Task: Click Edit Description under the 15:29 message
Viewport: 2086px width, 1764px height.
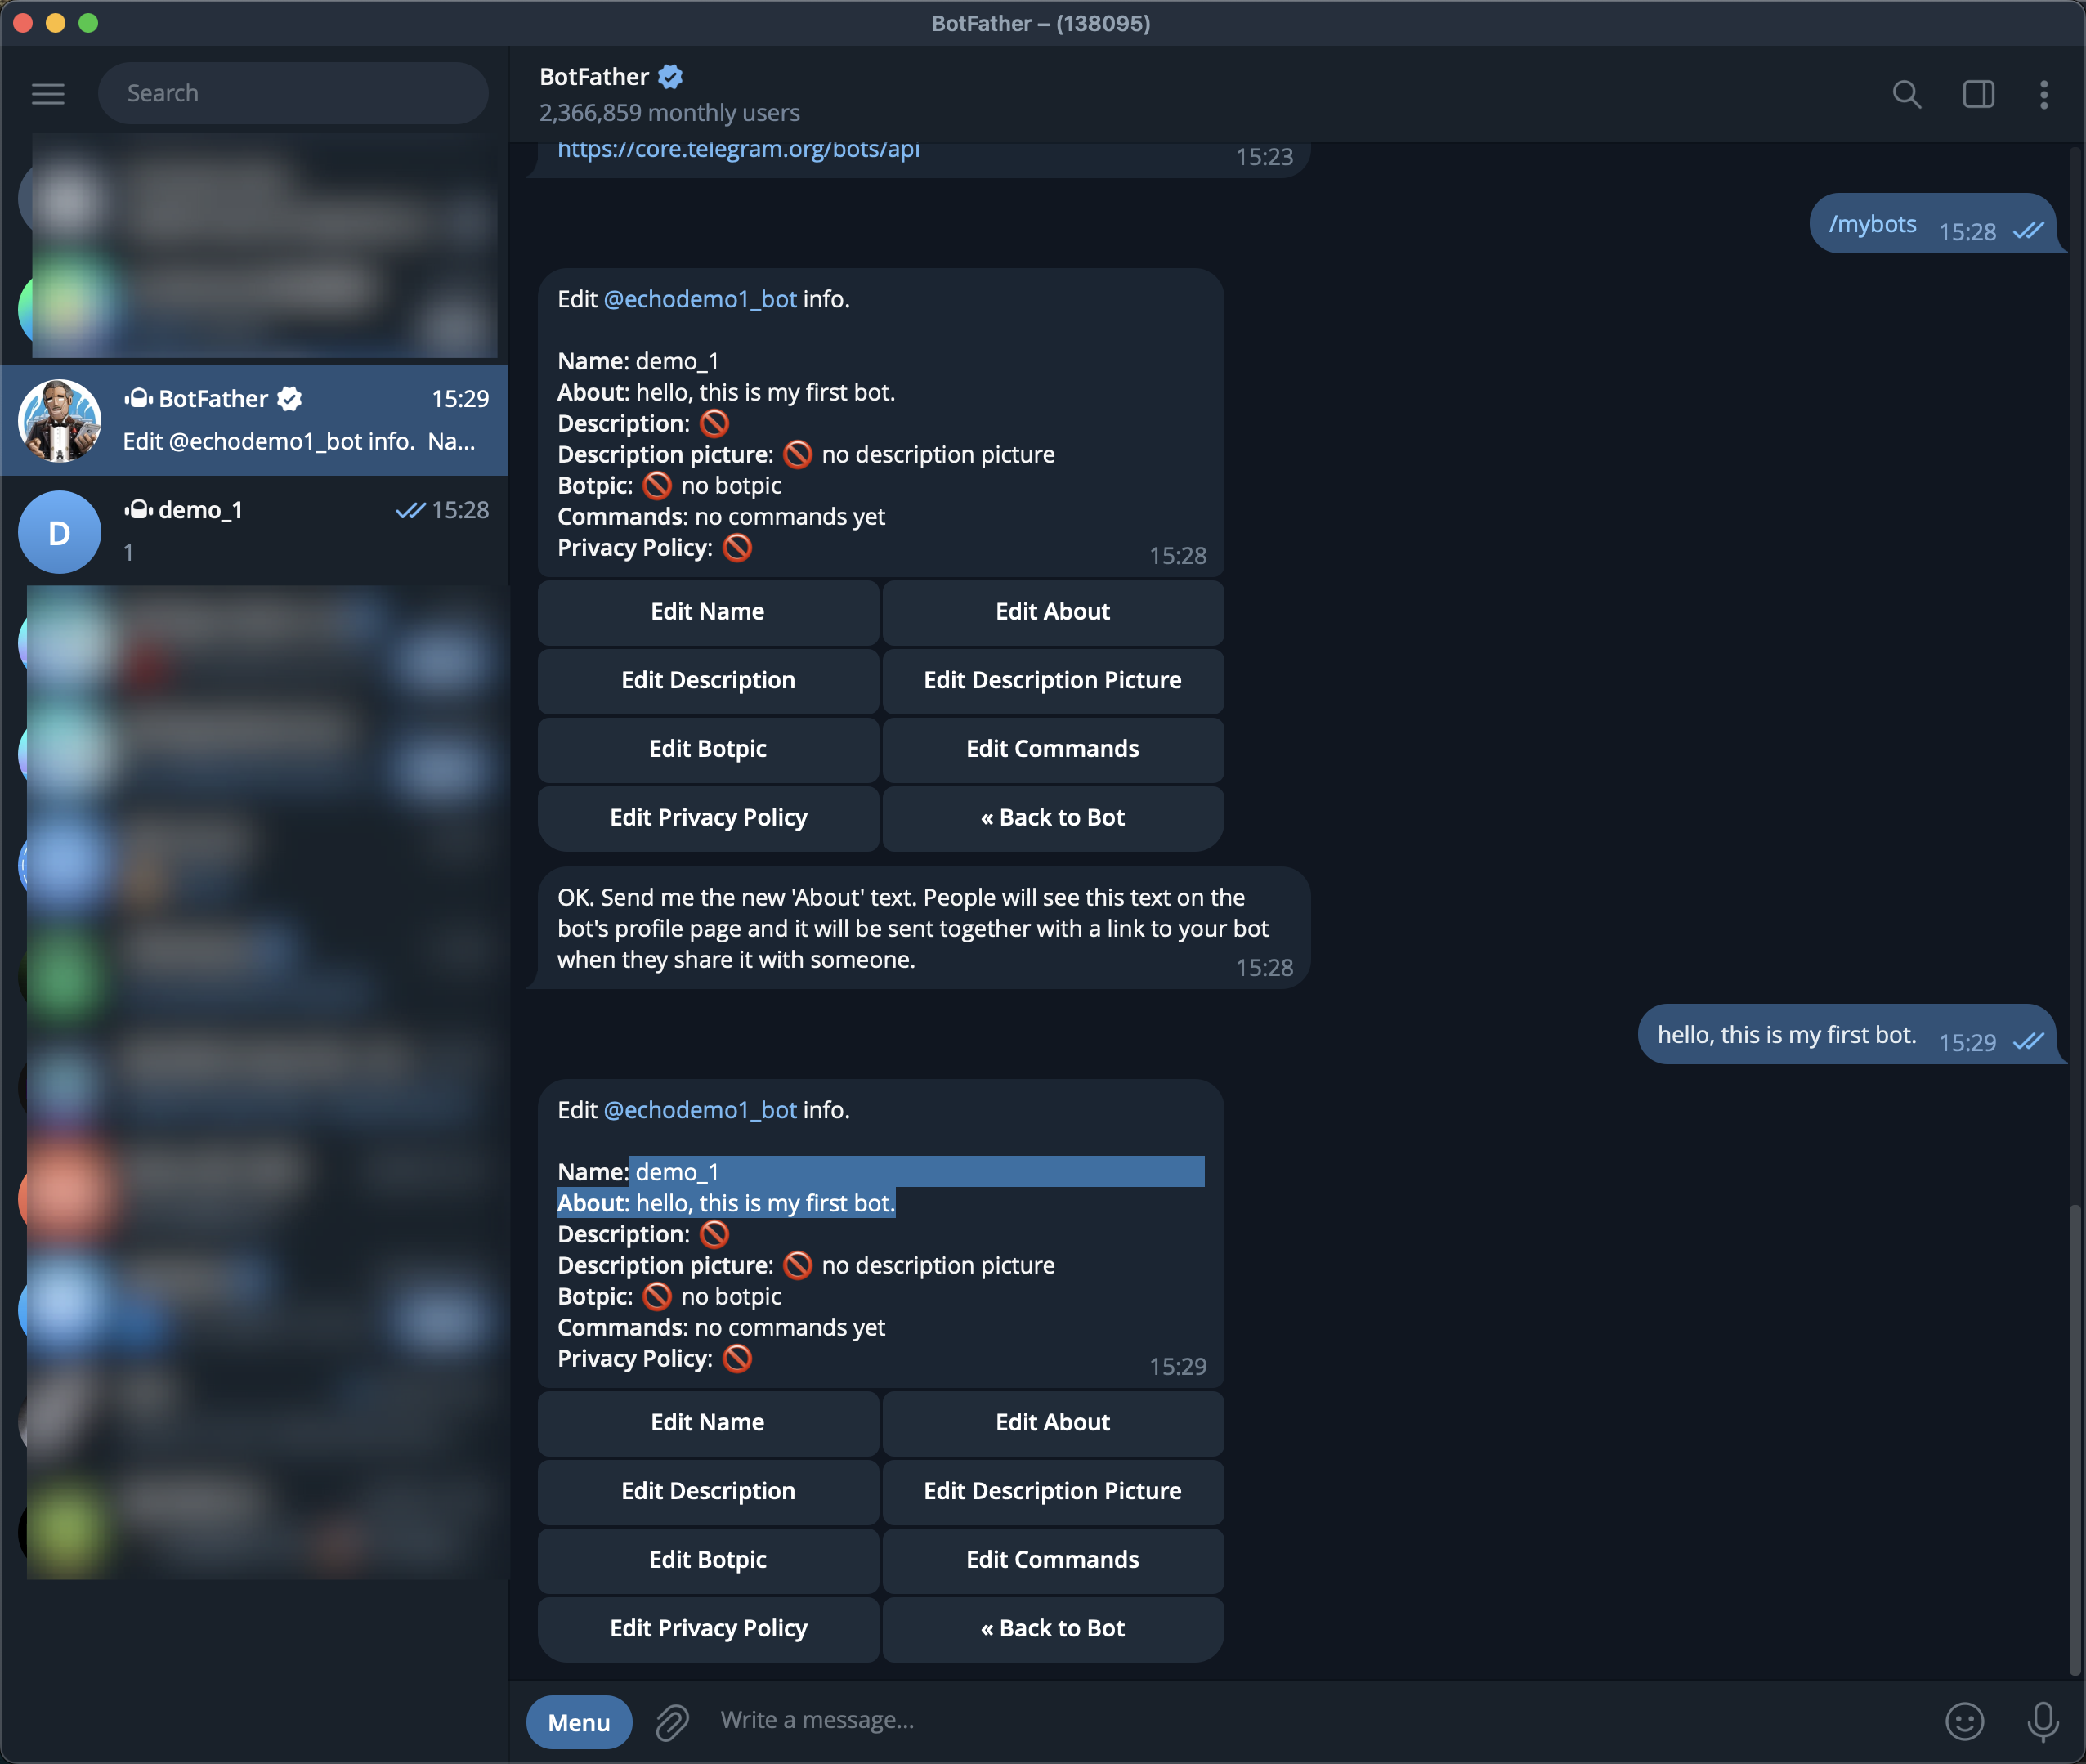Action: tap(708, 1492)
